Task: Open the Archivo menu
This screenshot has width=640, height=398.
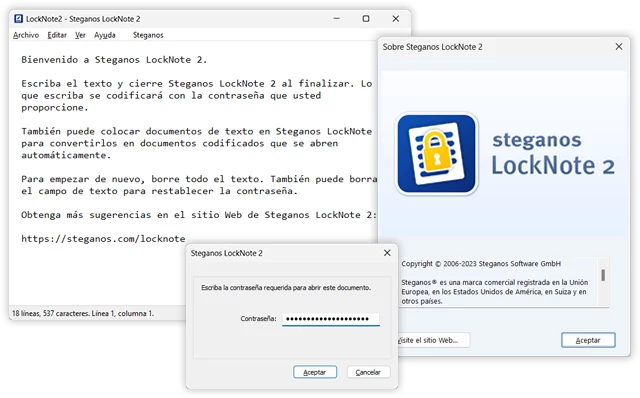Action: coord(26,35)
